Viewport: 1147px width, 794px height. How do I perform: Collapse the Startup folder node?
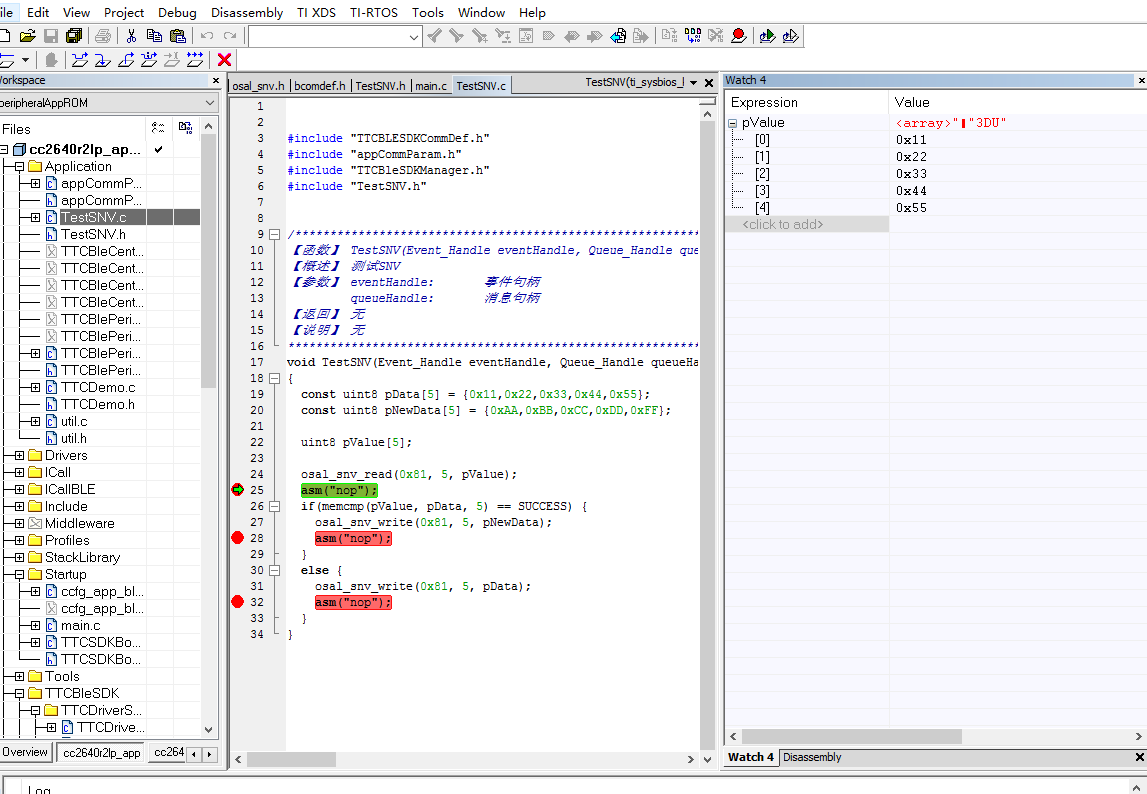(x=19, y=574)
